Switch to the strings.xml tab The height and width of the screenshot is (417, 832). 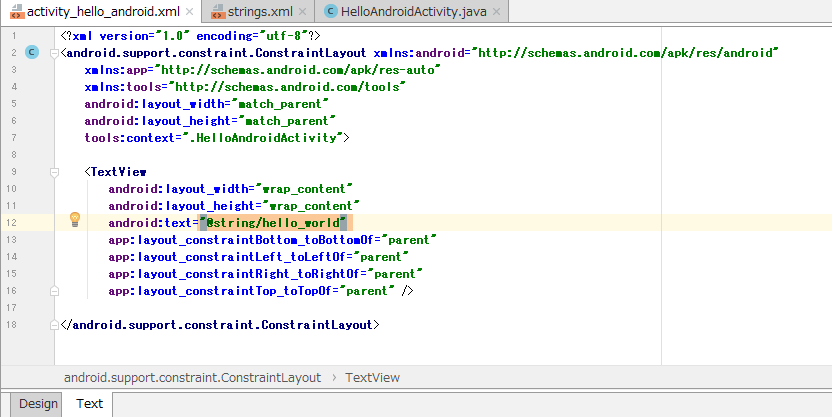[259, 12]
